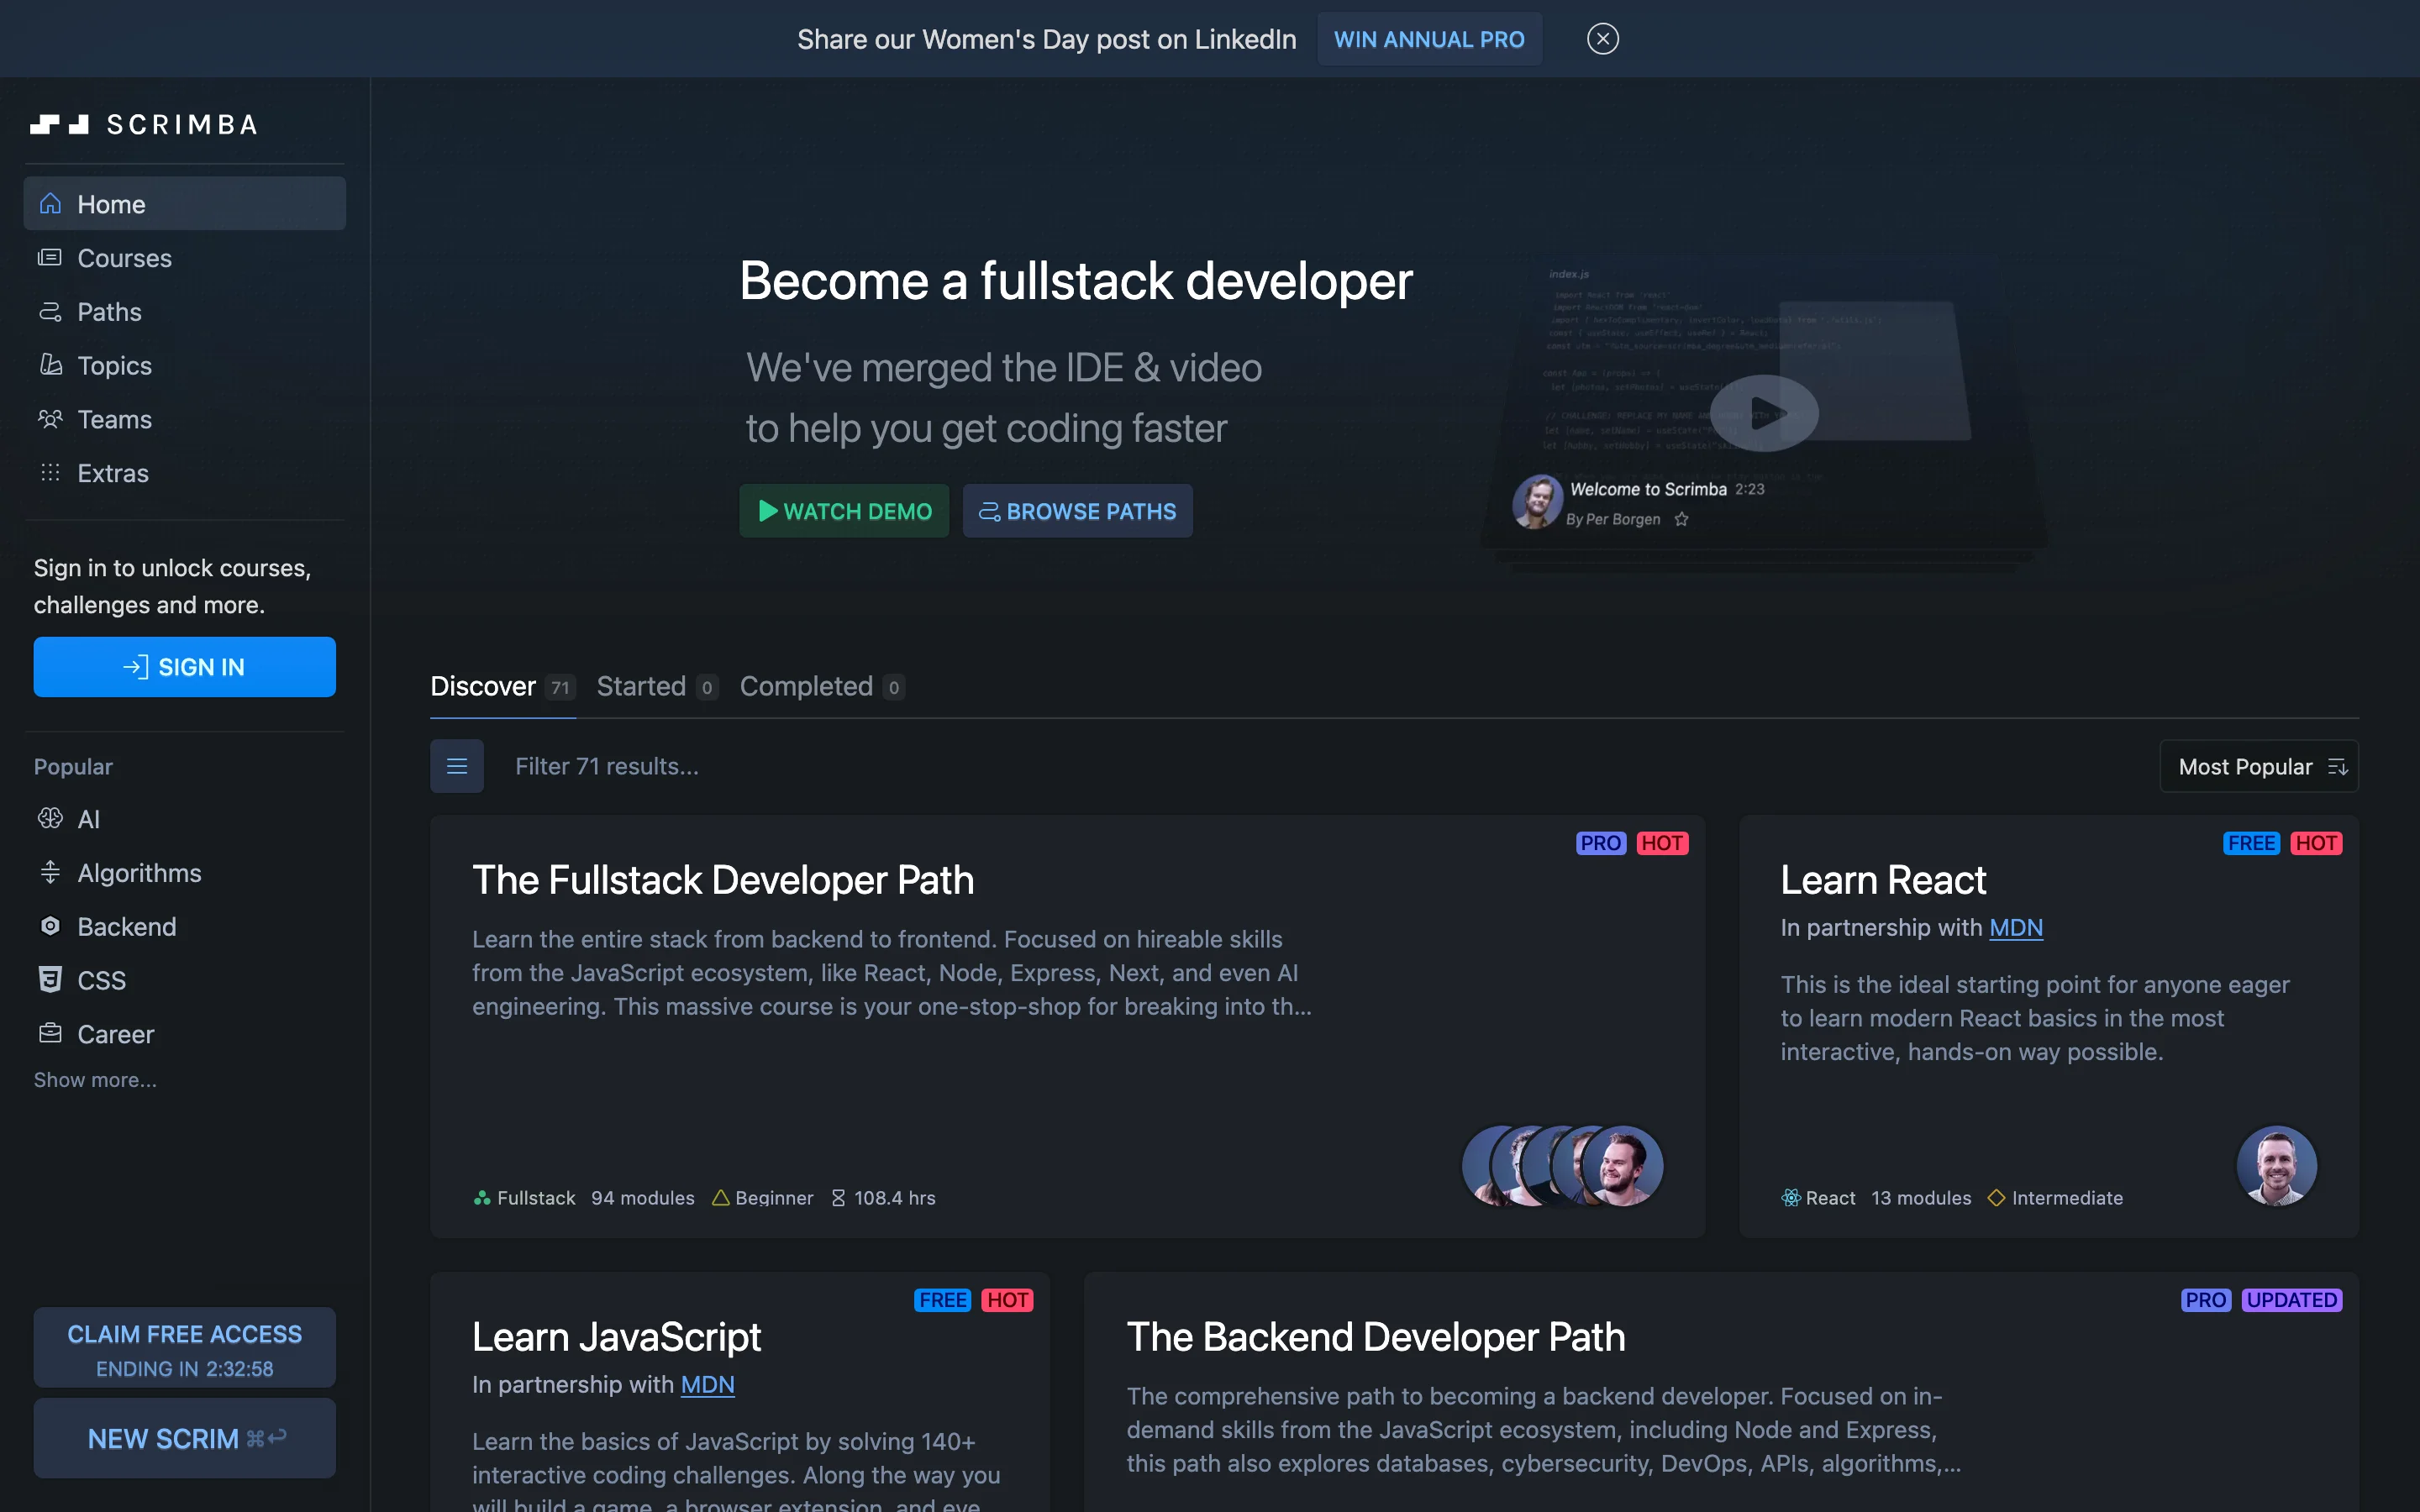Open the Teams page
The image size is (2420, 1512).
click(x=114, y=419)
